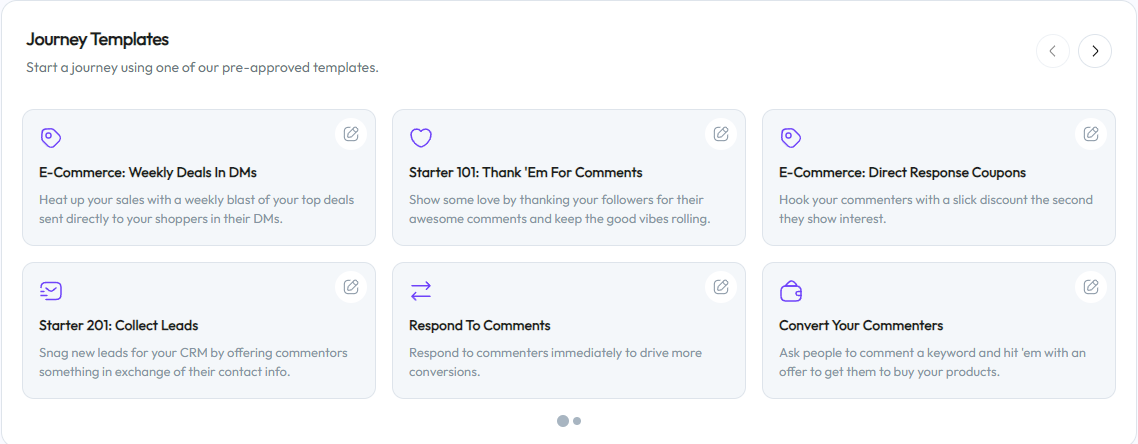Click edit icon on Convert Your Commenters card
Viewport: 1138px width, 444px height.
(x=1091, y=287)
